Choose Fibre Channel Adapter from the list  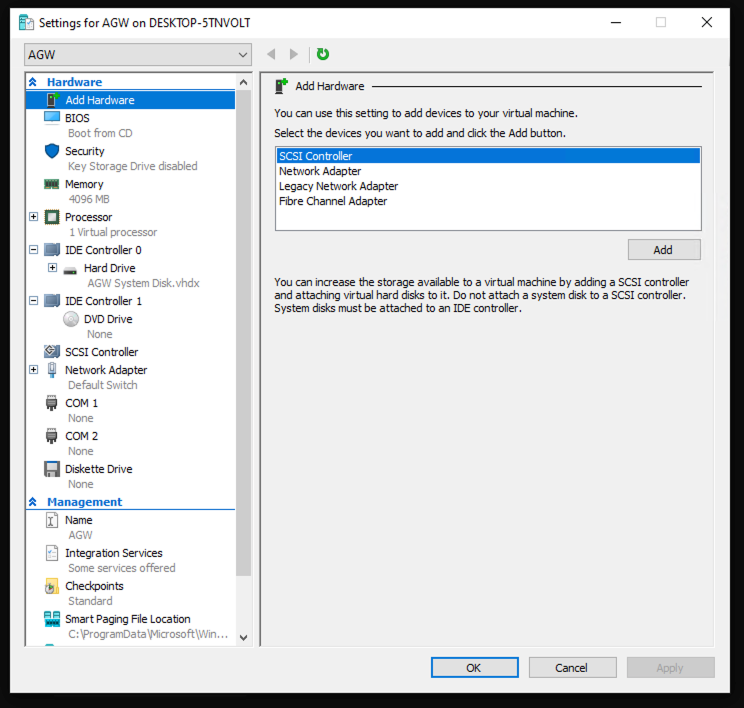(x=333, y=201)
